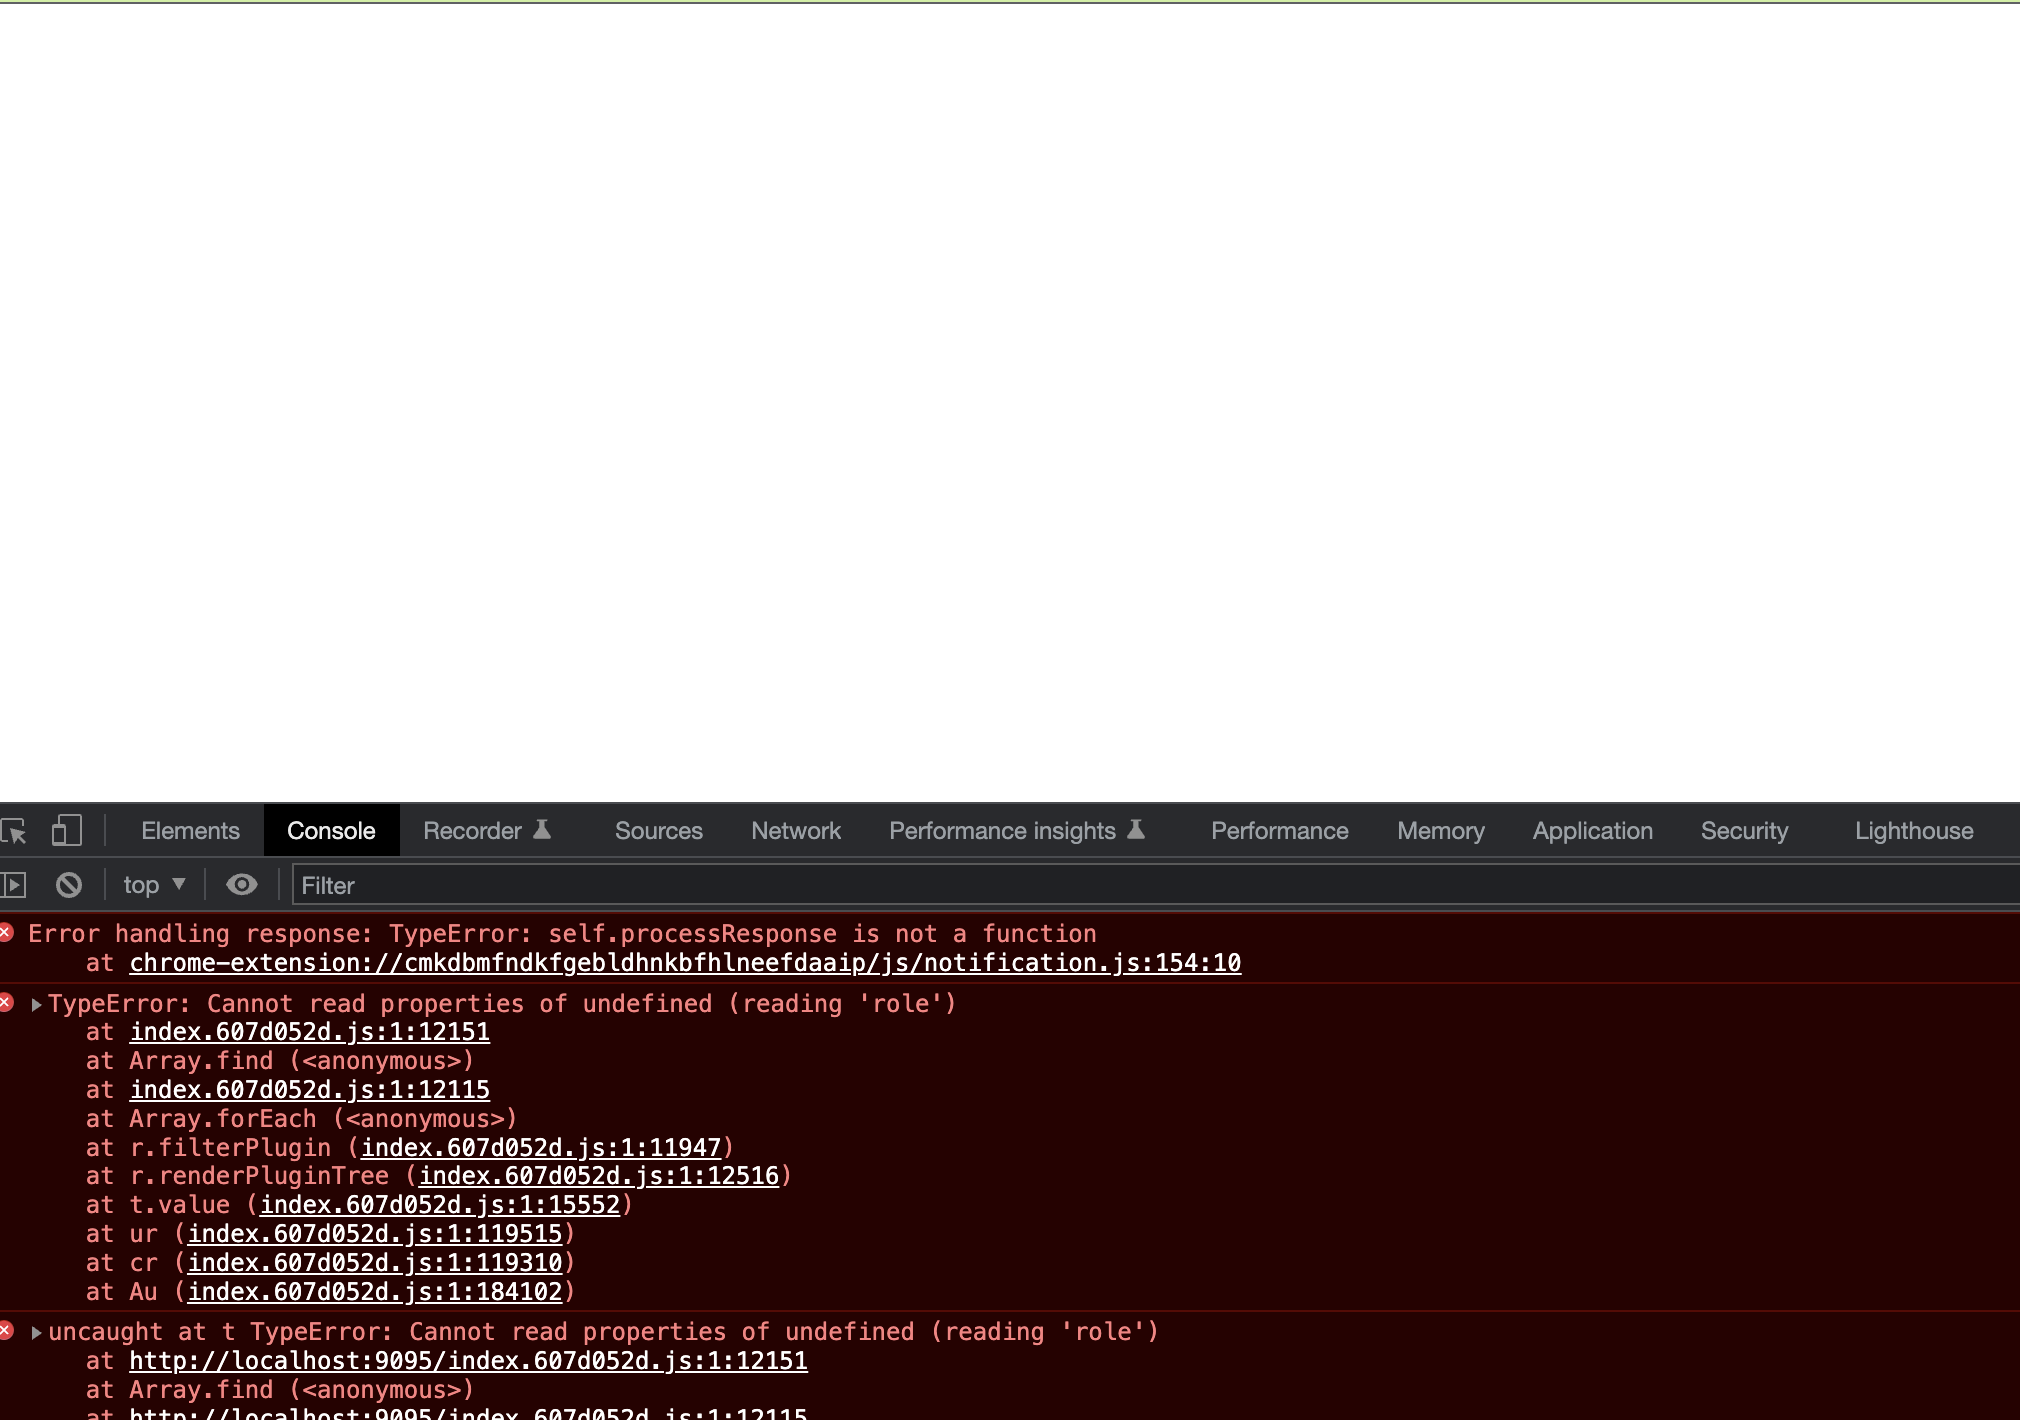Open the index.607d052d.js:1:12151 source link
The image size is (2020, 1420).
click(310, 1032)
